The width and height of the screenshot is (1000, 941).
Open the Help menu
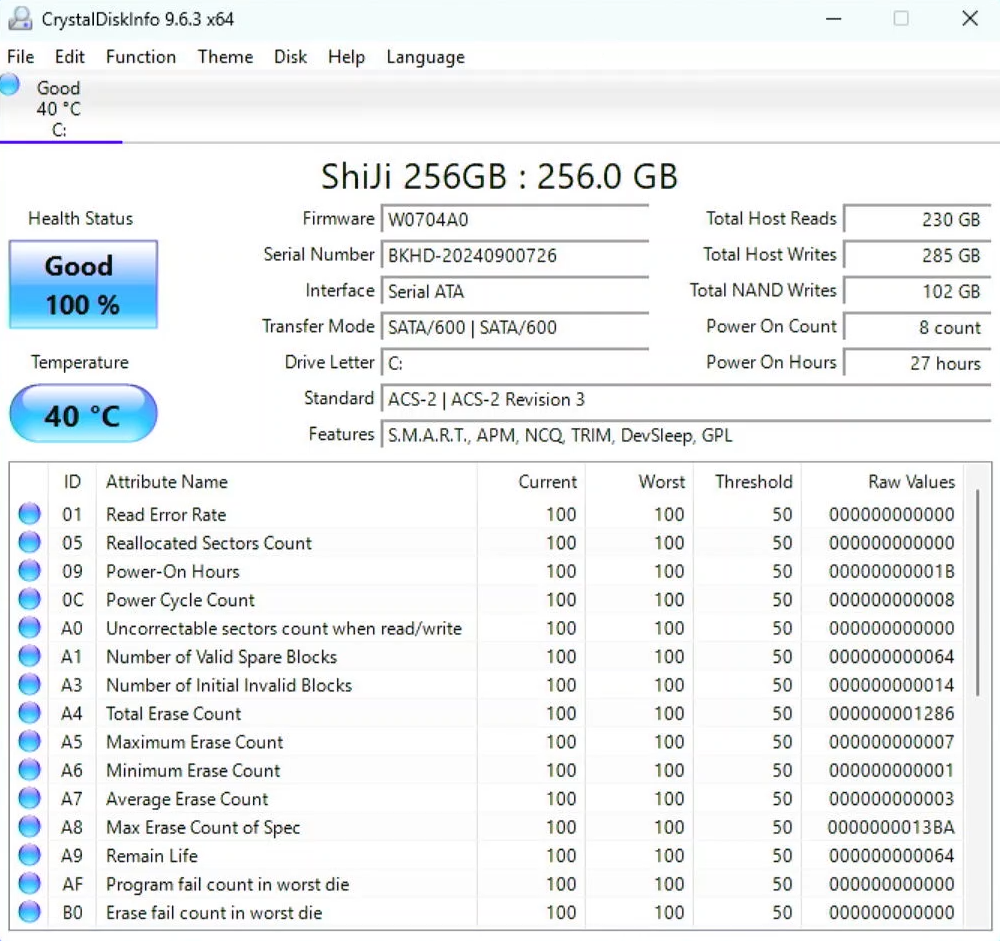tap(346, 57)
